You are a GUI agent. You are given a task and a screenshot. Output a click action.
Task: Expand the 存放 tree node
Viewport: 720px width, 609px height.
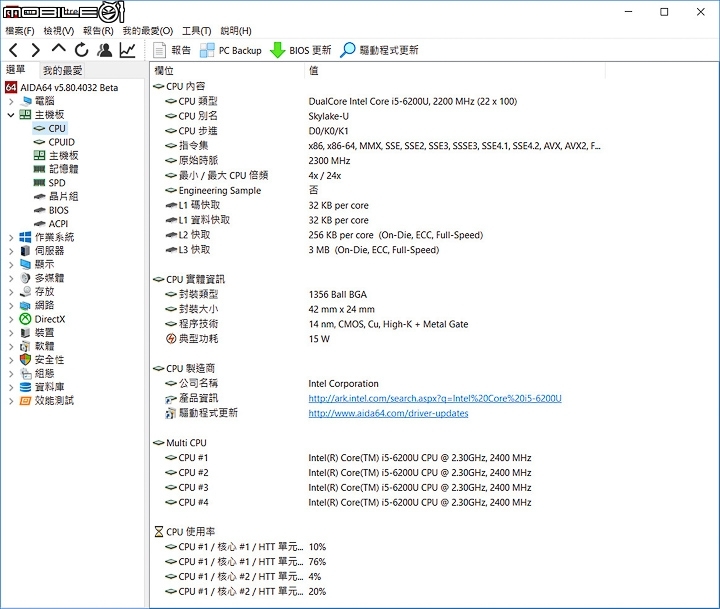(x=11, y=292)
